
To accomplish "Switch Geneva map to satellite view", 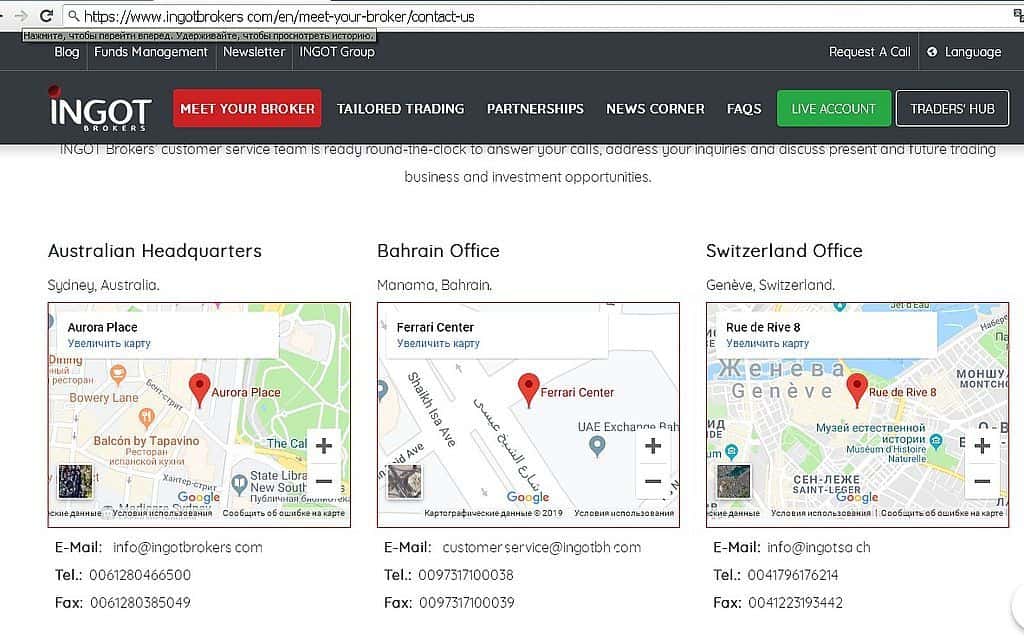I will [733, 481].
